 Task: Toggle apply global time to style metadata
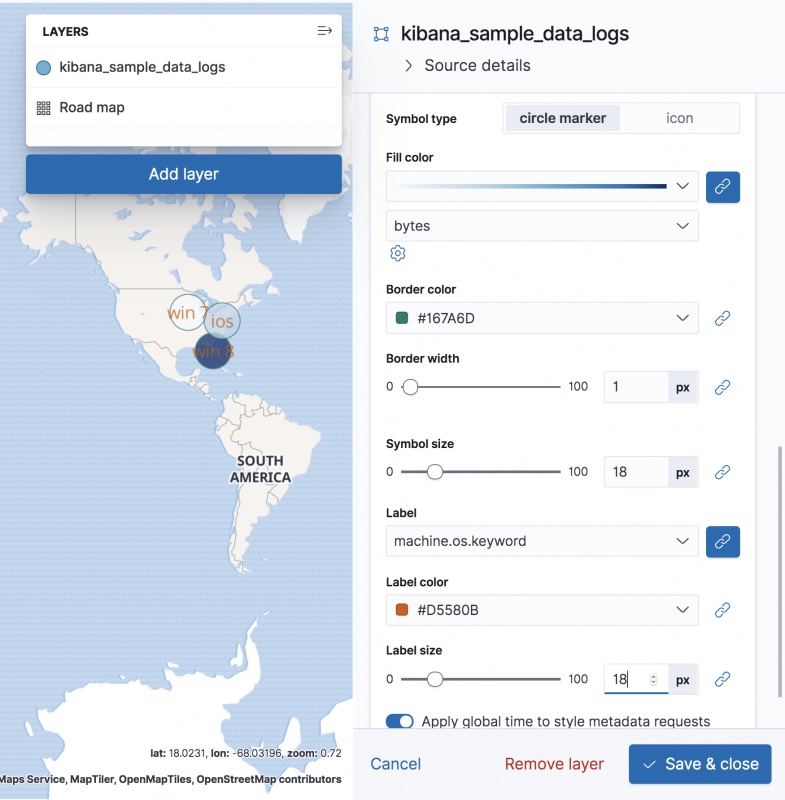coord(400,721)
